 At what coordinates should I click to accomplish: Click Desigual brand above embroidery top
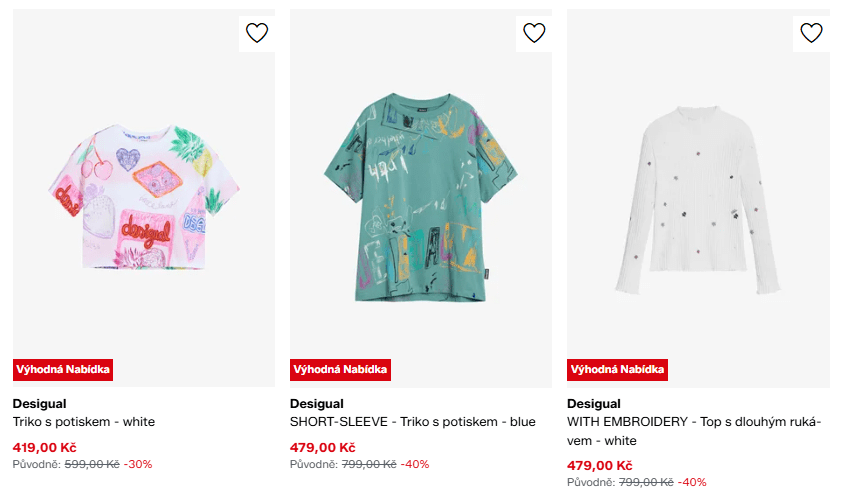593,404
